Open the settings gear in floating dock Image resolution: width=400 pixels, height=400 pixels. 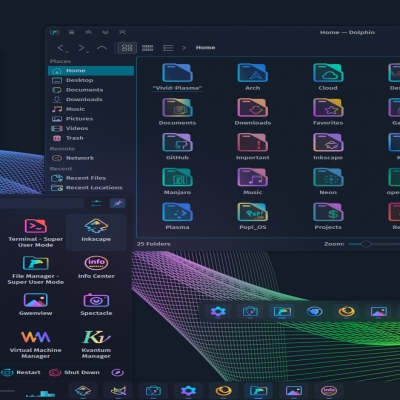pos(218,312)
